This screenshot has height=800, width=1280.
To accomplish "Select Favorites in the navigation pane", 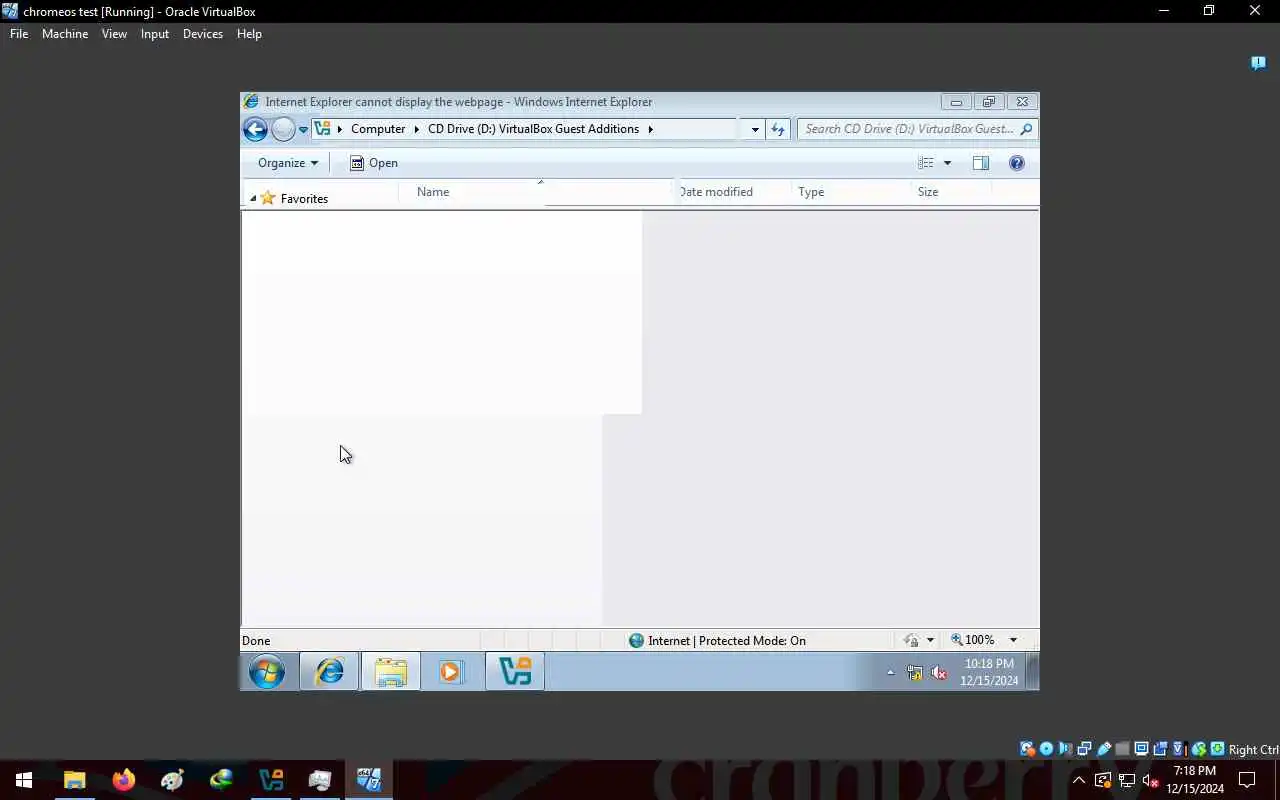I will point(304,199).
